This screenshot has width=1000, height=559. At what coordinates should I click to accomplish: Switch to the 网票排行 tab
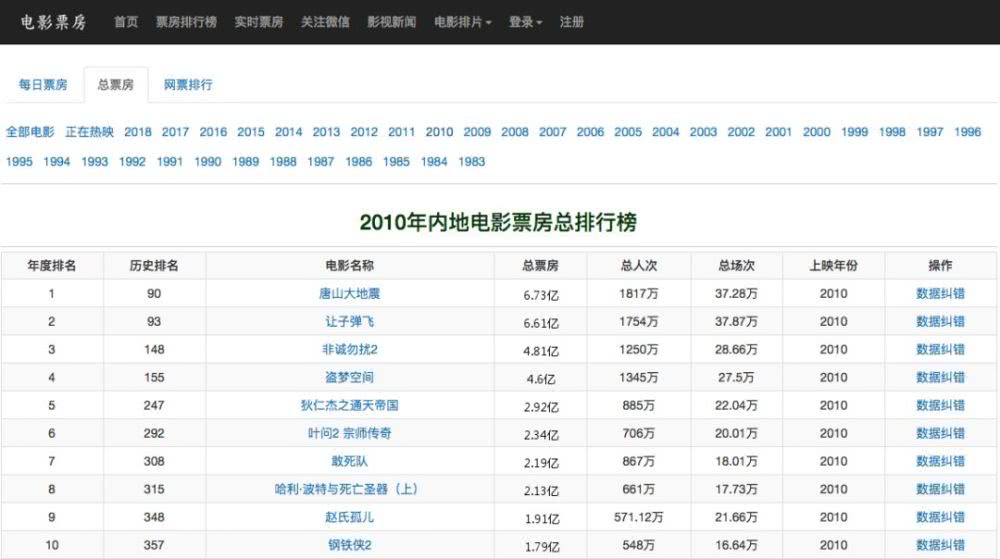click(188, 84)
